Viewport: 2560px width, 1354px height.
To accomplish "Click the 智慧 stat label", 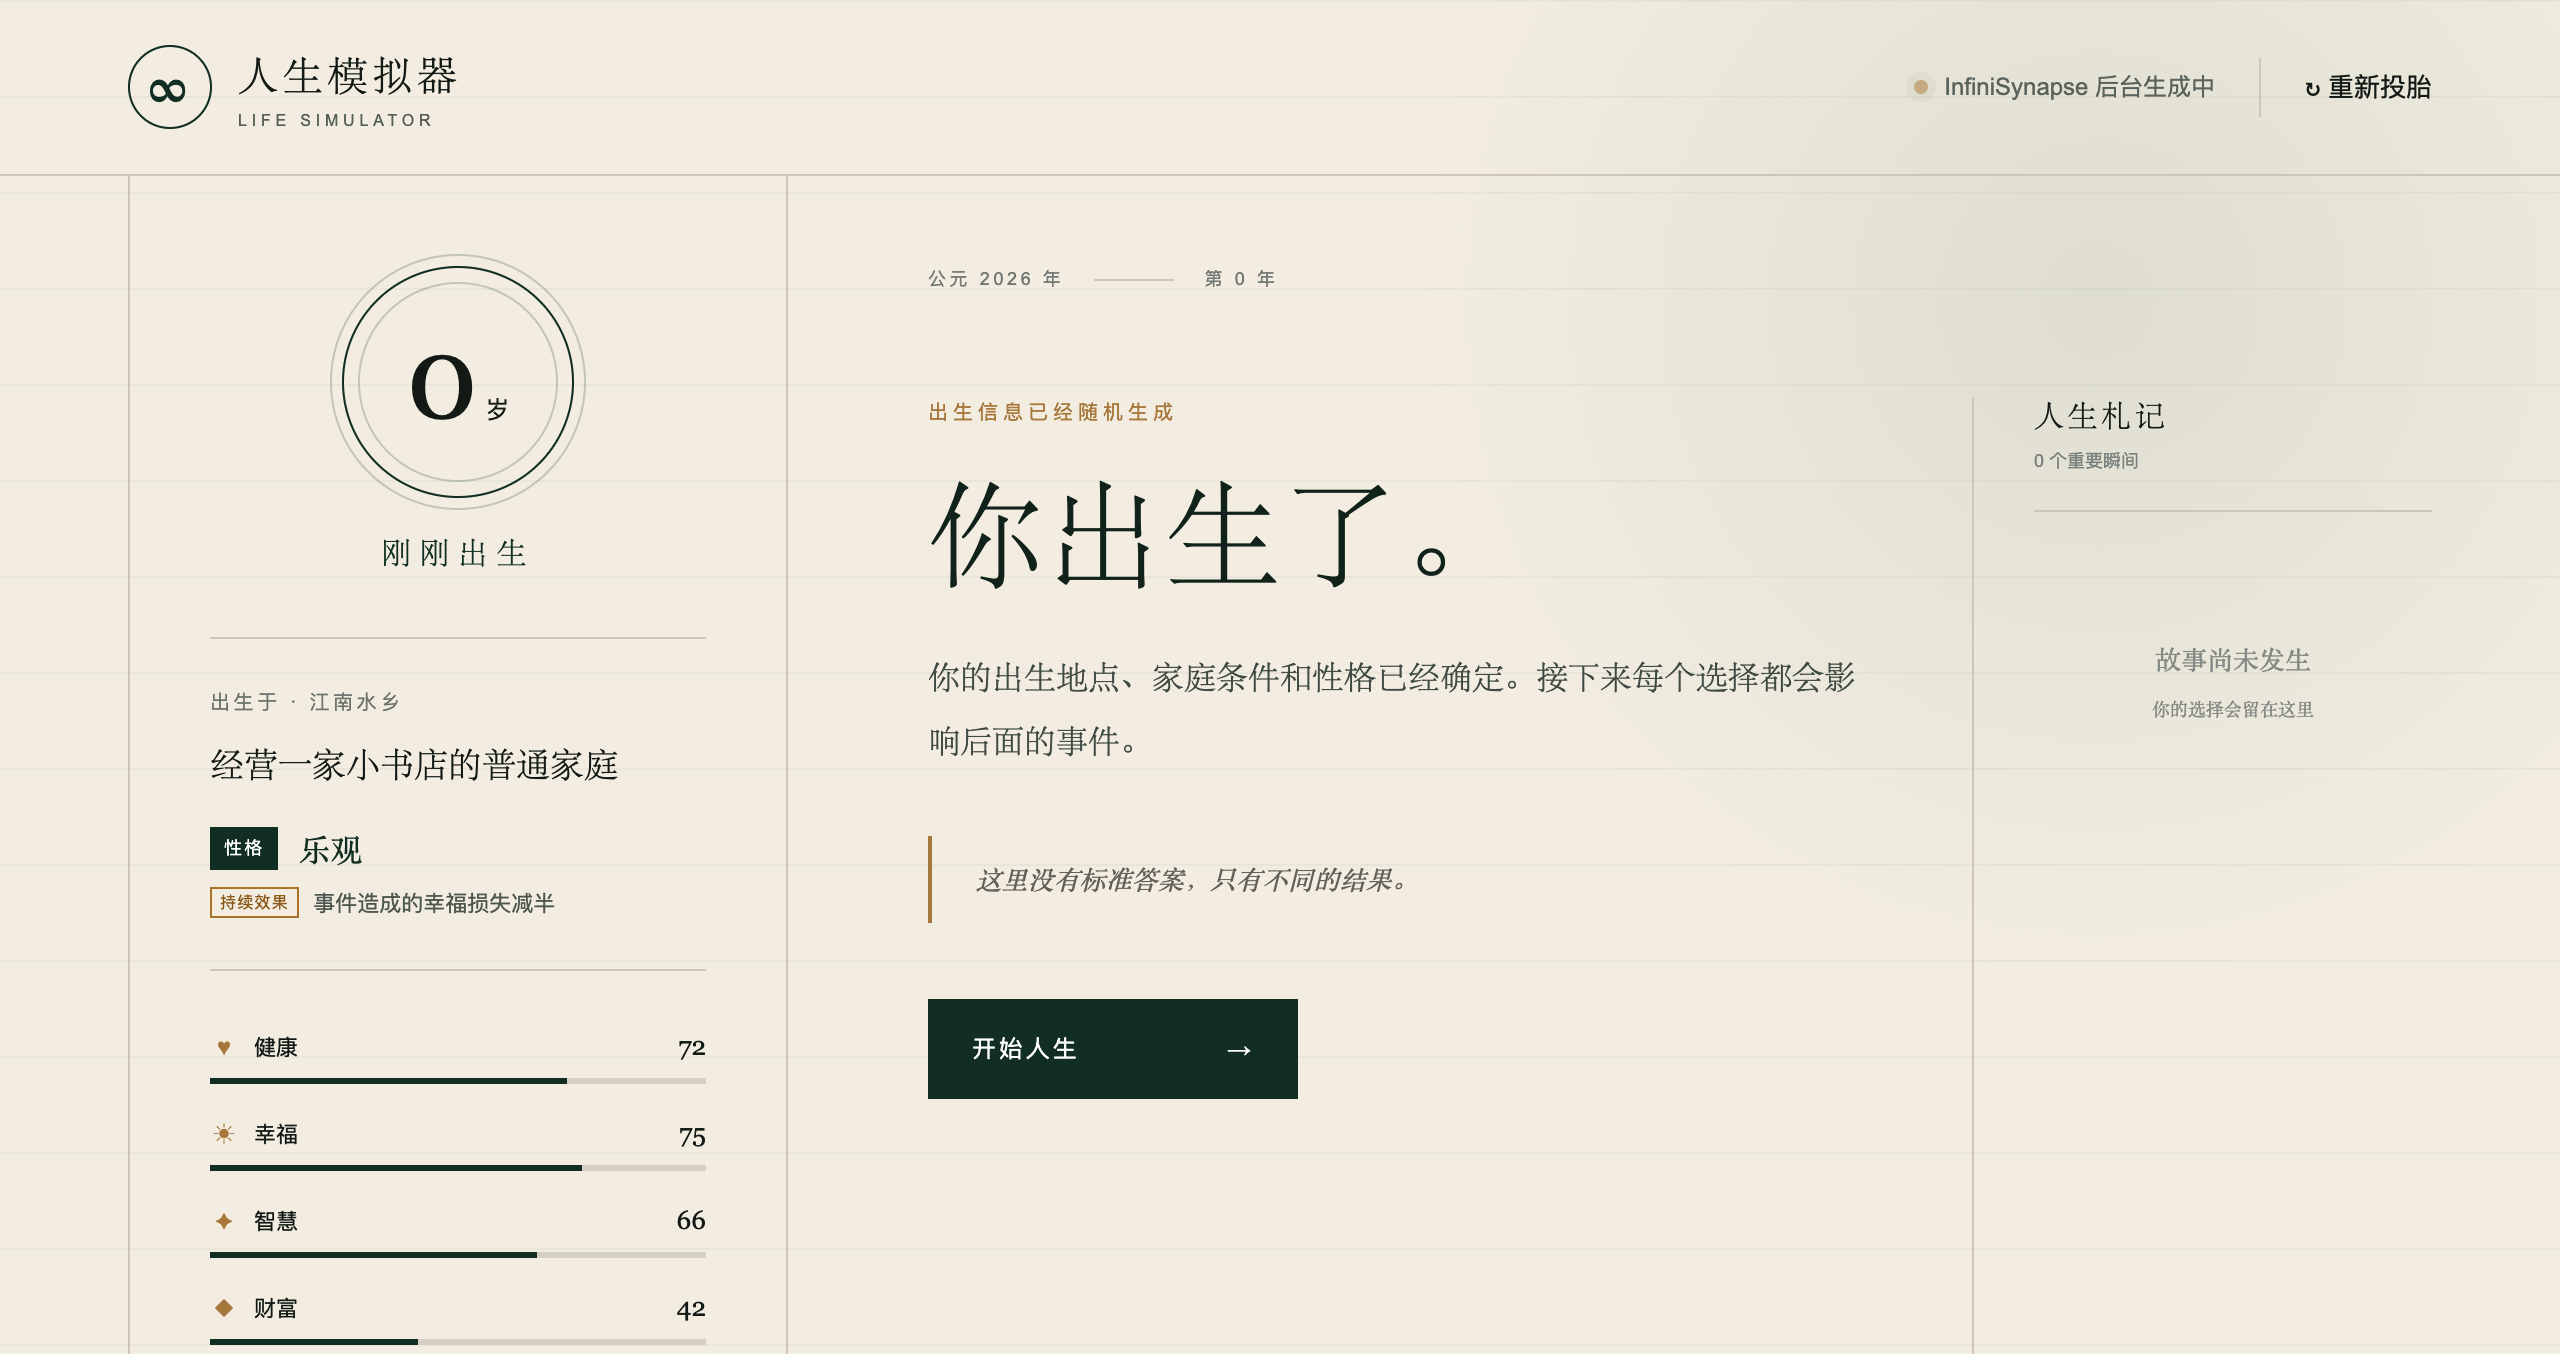I will click(276, 1221).
